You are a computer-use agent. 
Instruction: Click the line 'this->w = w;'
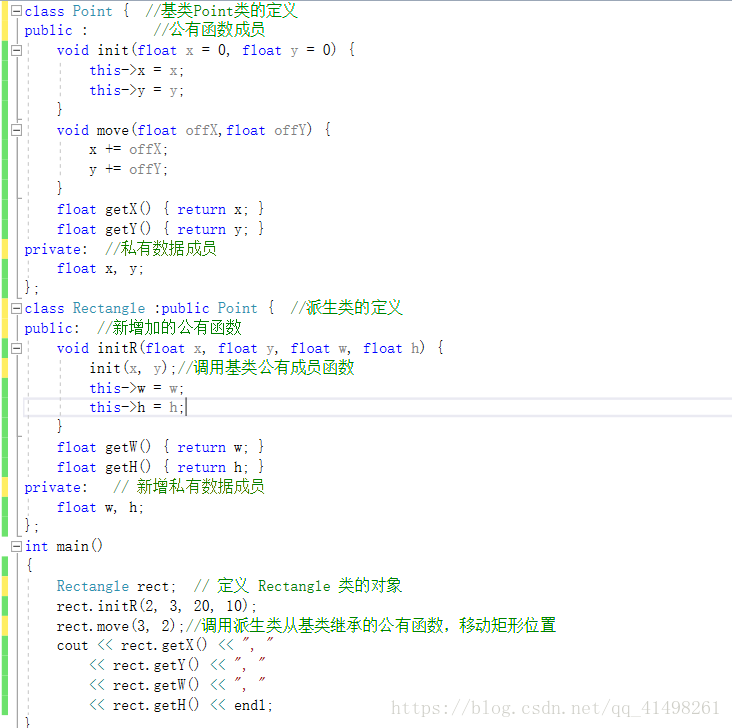tap(136, 388)
